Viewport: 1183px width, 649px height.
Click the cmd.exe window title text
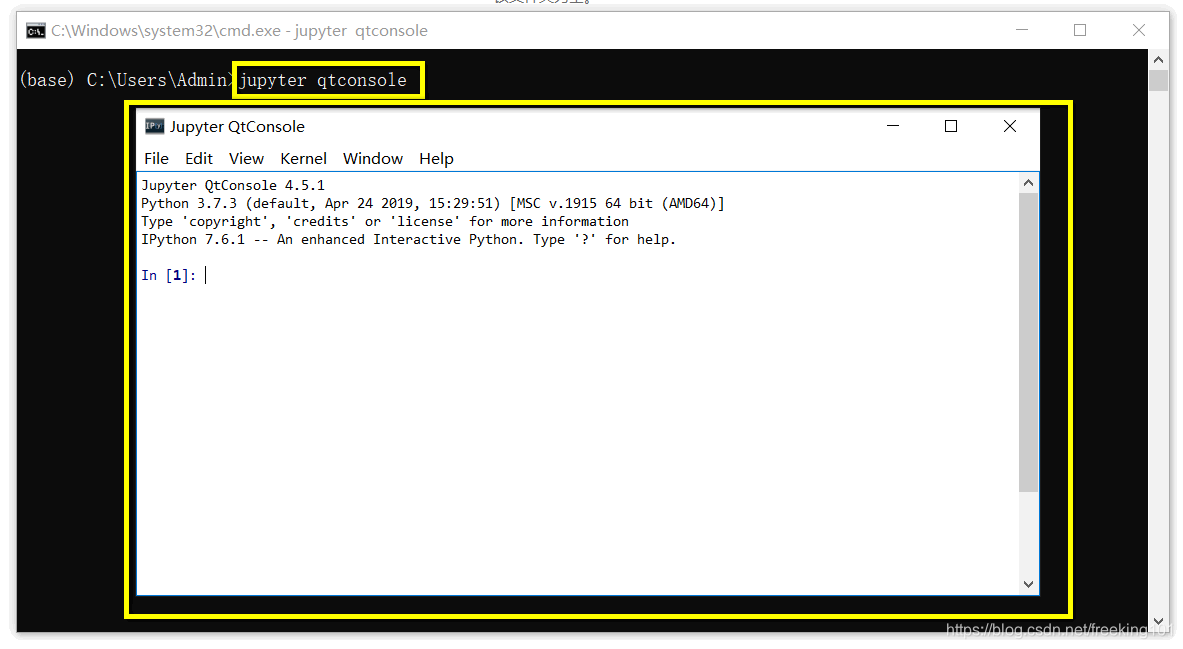pos(239,31)
